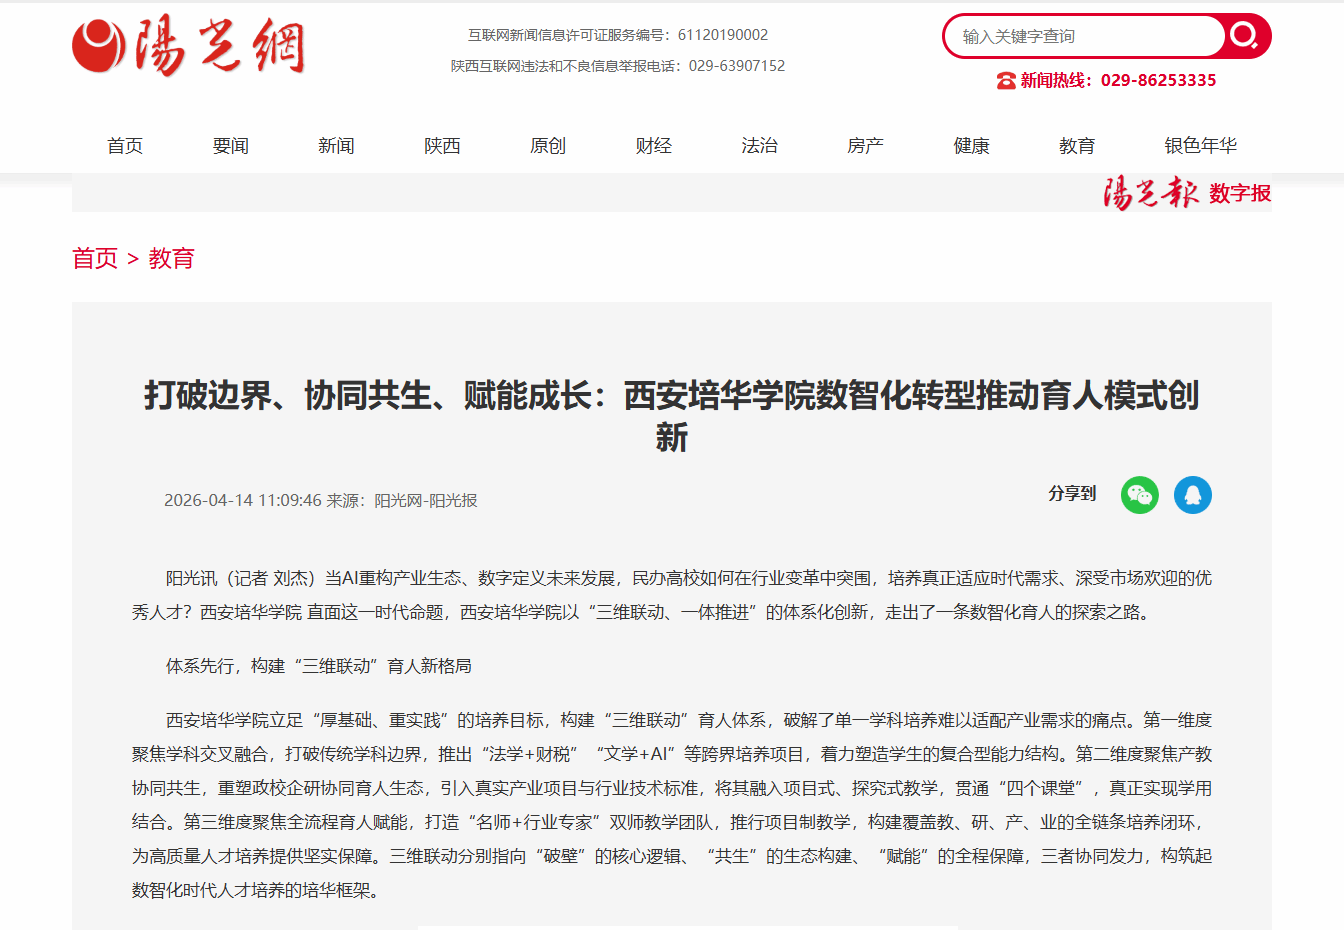
Task: Click the red telephone hotline icon
Action: [x=1006, y=81]
